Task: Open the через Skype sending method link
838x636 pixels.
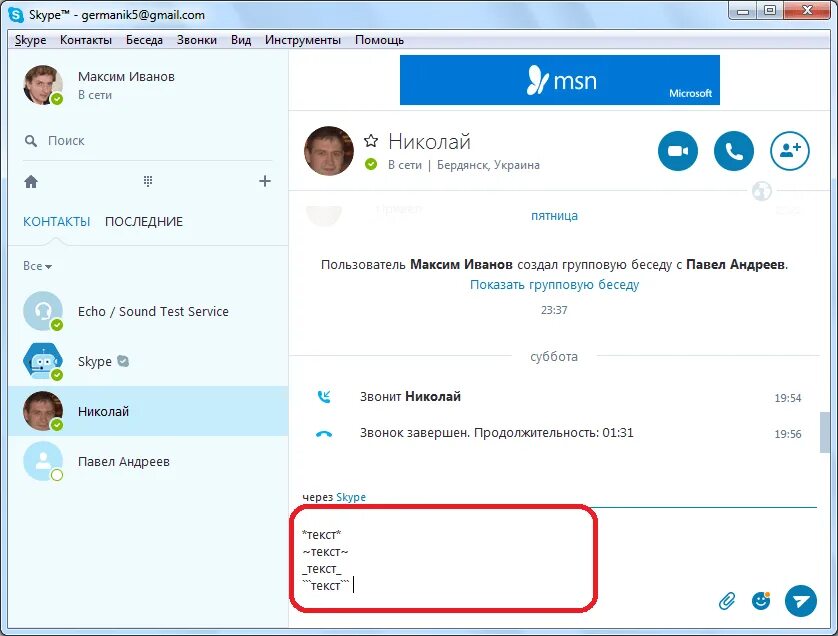Action: coord(351,497)
